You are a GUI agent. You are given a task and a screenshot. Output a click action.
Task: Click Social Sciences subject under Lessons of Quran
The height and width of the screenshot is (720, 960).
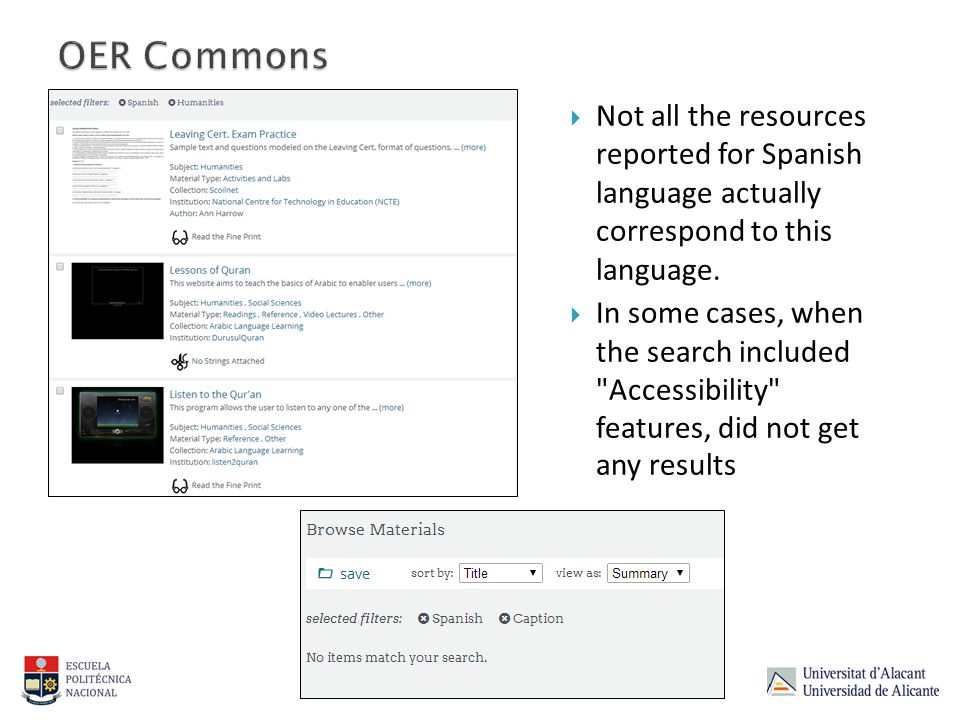tap(274, 303)
